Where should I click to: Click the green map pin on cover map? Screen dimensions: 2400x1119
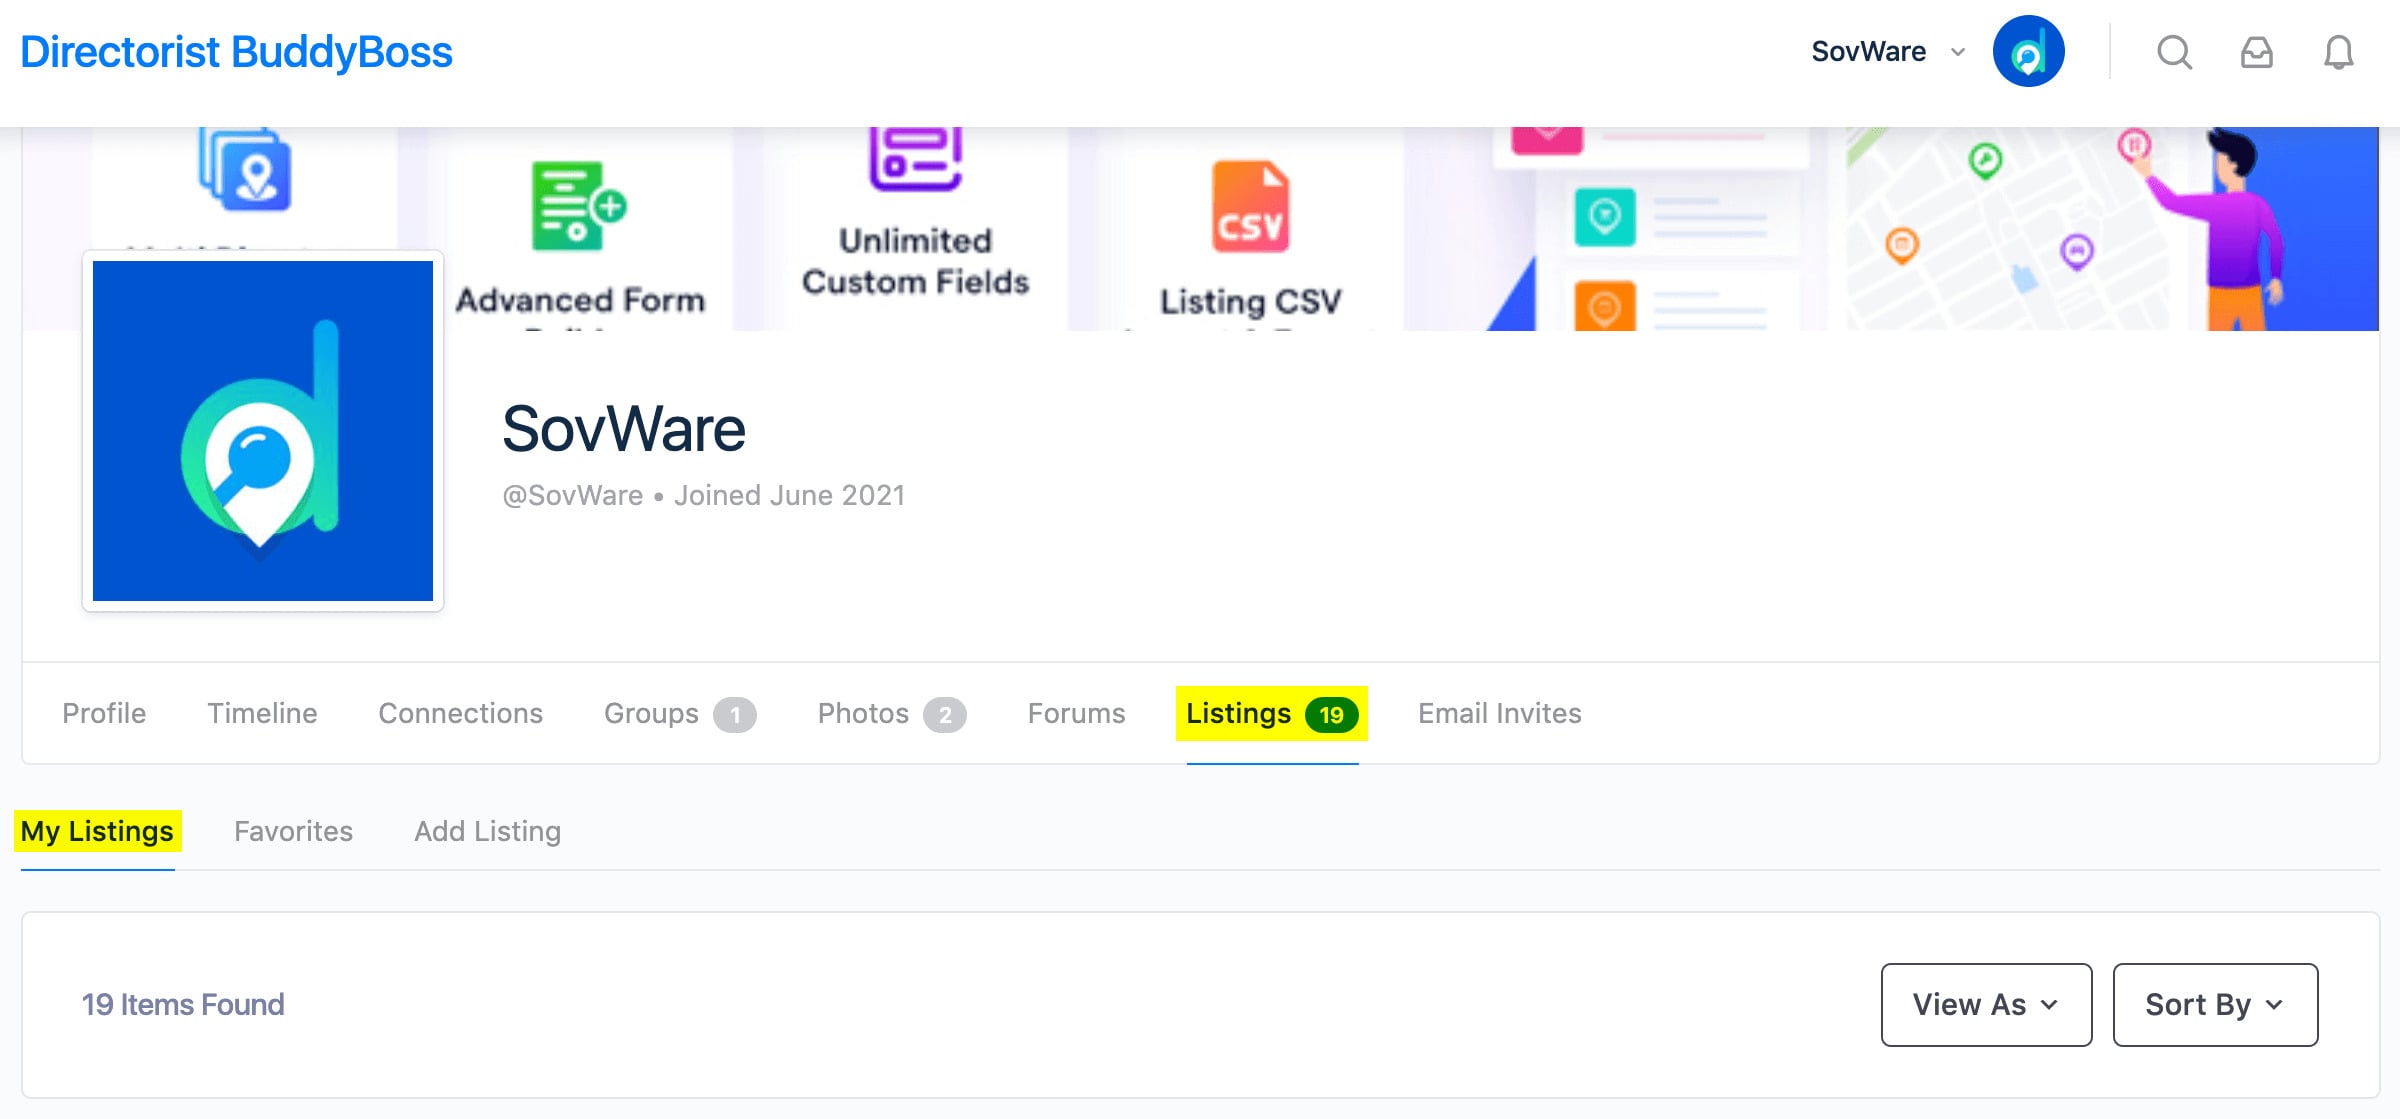[x=1985, y=160]
